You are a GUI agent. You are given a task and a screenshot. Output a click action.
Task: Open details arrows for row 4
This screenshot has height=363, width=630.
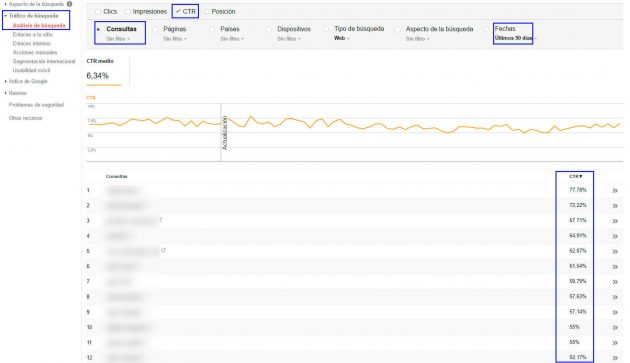615,236
